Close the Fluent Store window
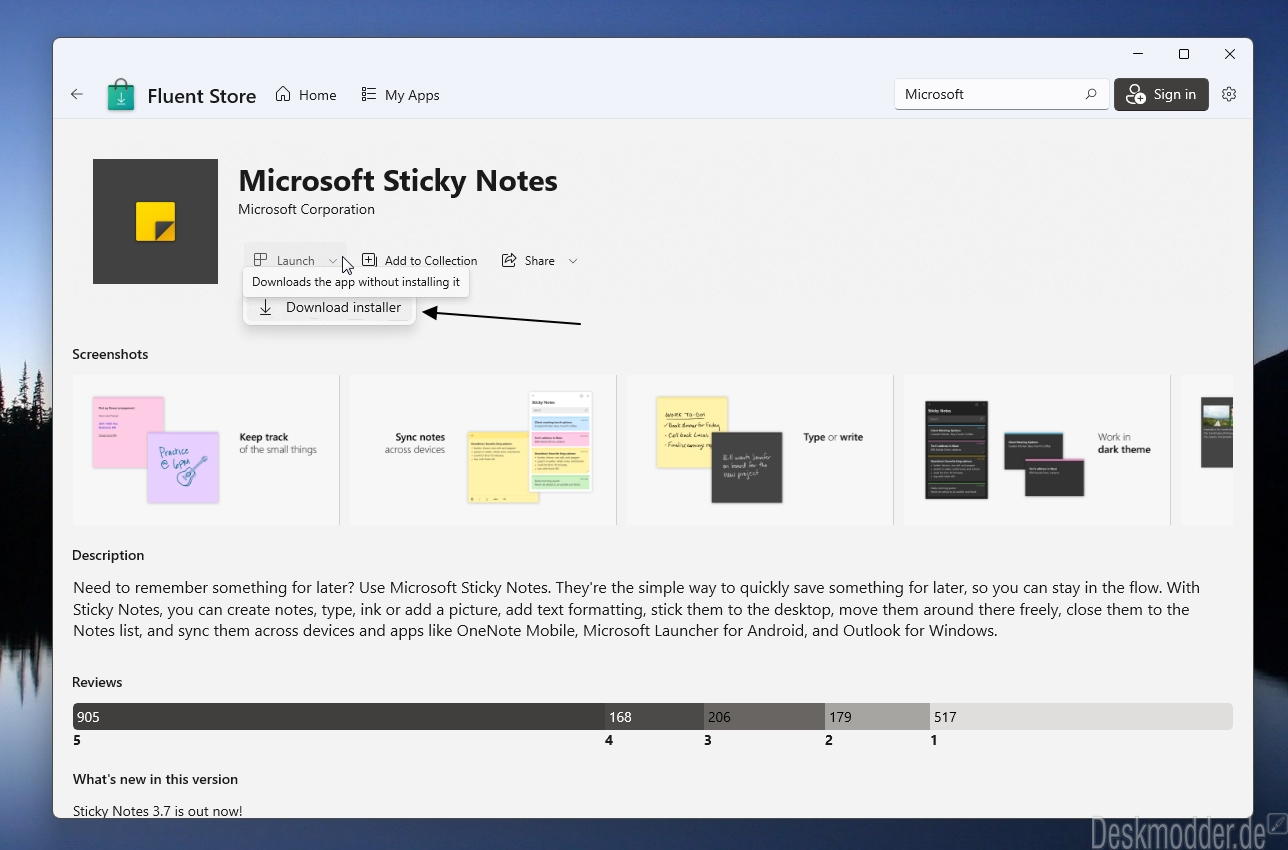This screenshot has height=850, width=1288. point(1230,54)
